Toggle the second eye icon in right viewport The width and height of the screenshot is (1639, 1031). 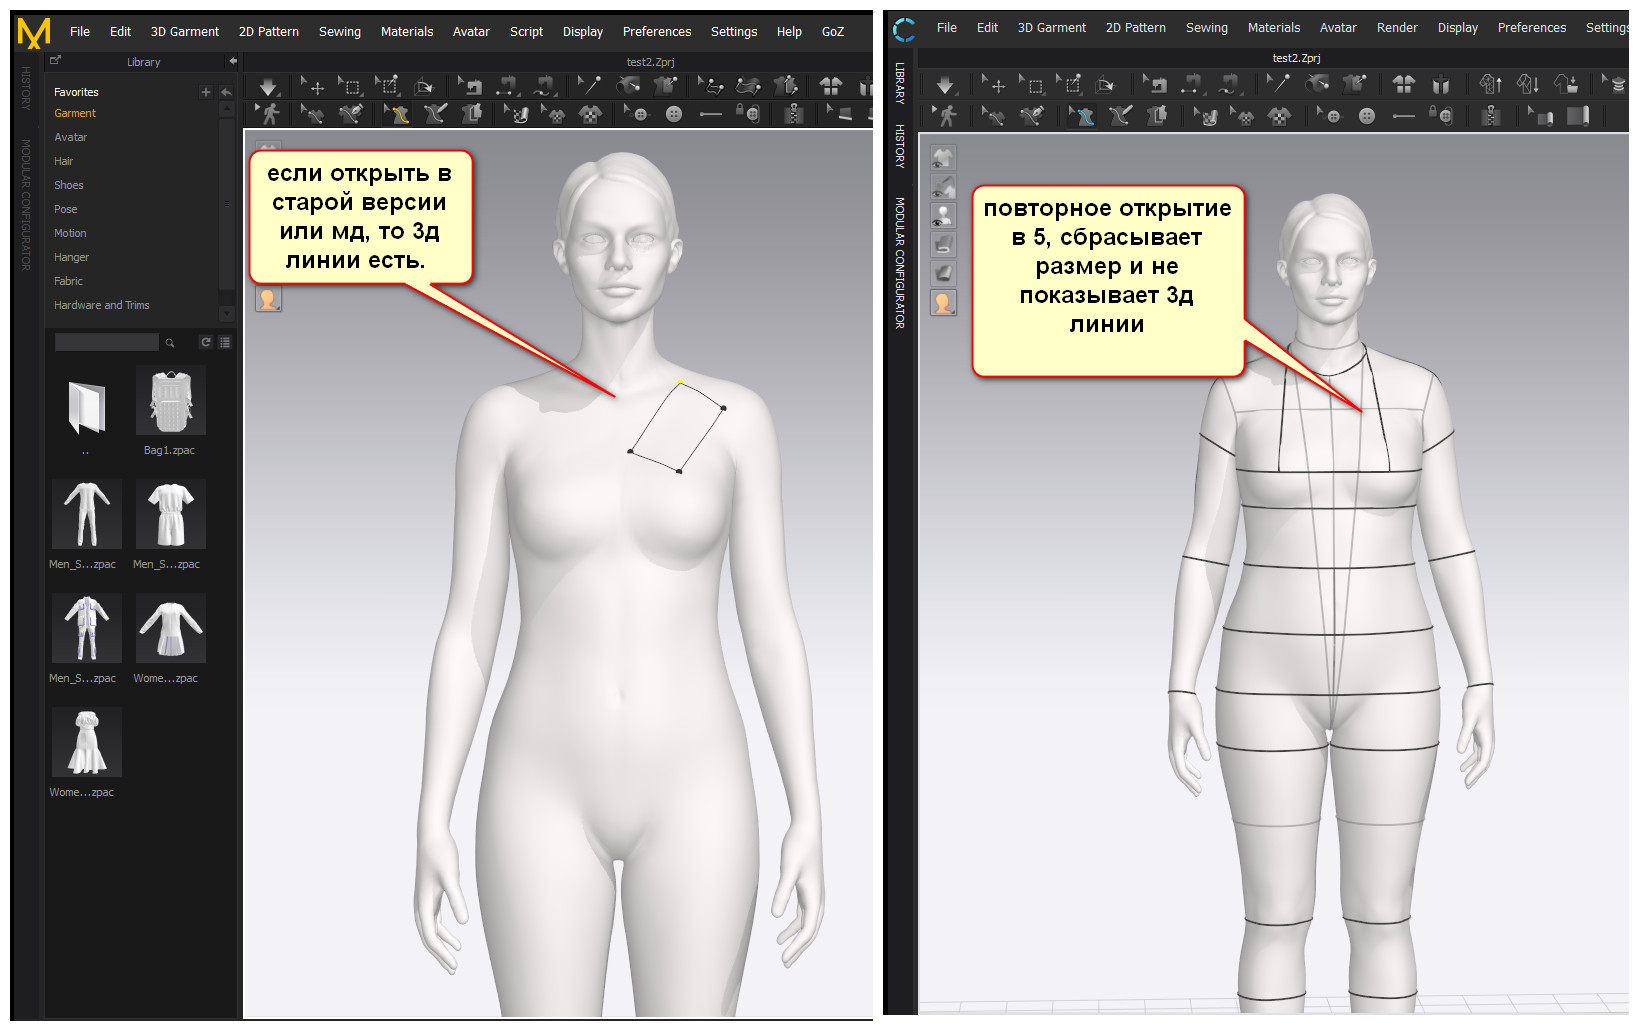[x=943, y=187]
